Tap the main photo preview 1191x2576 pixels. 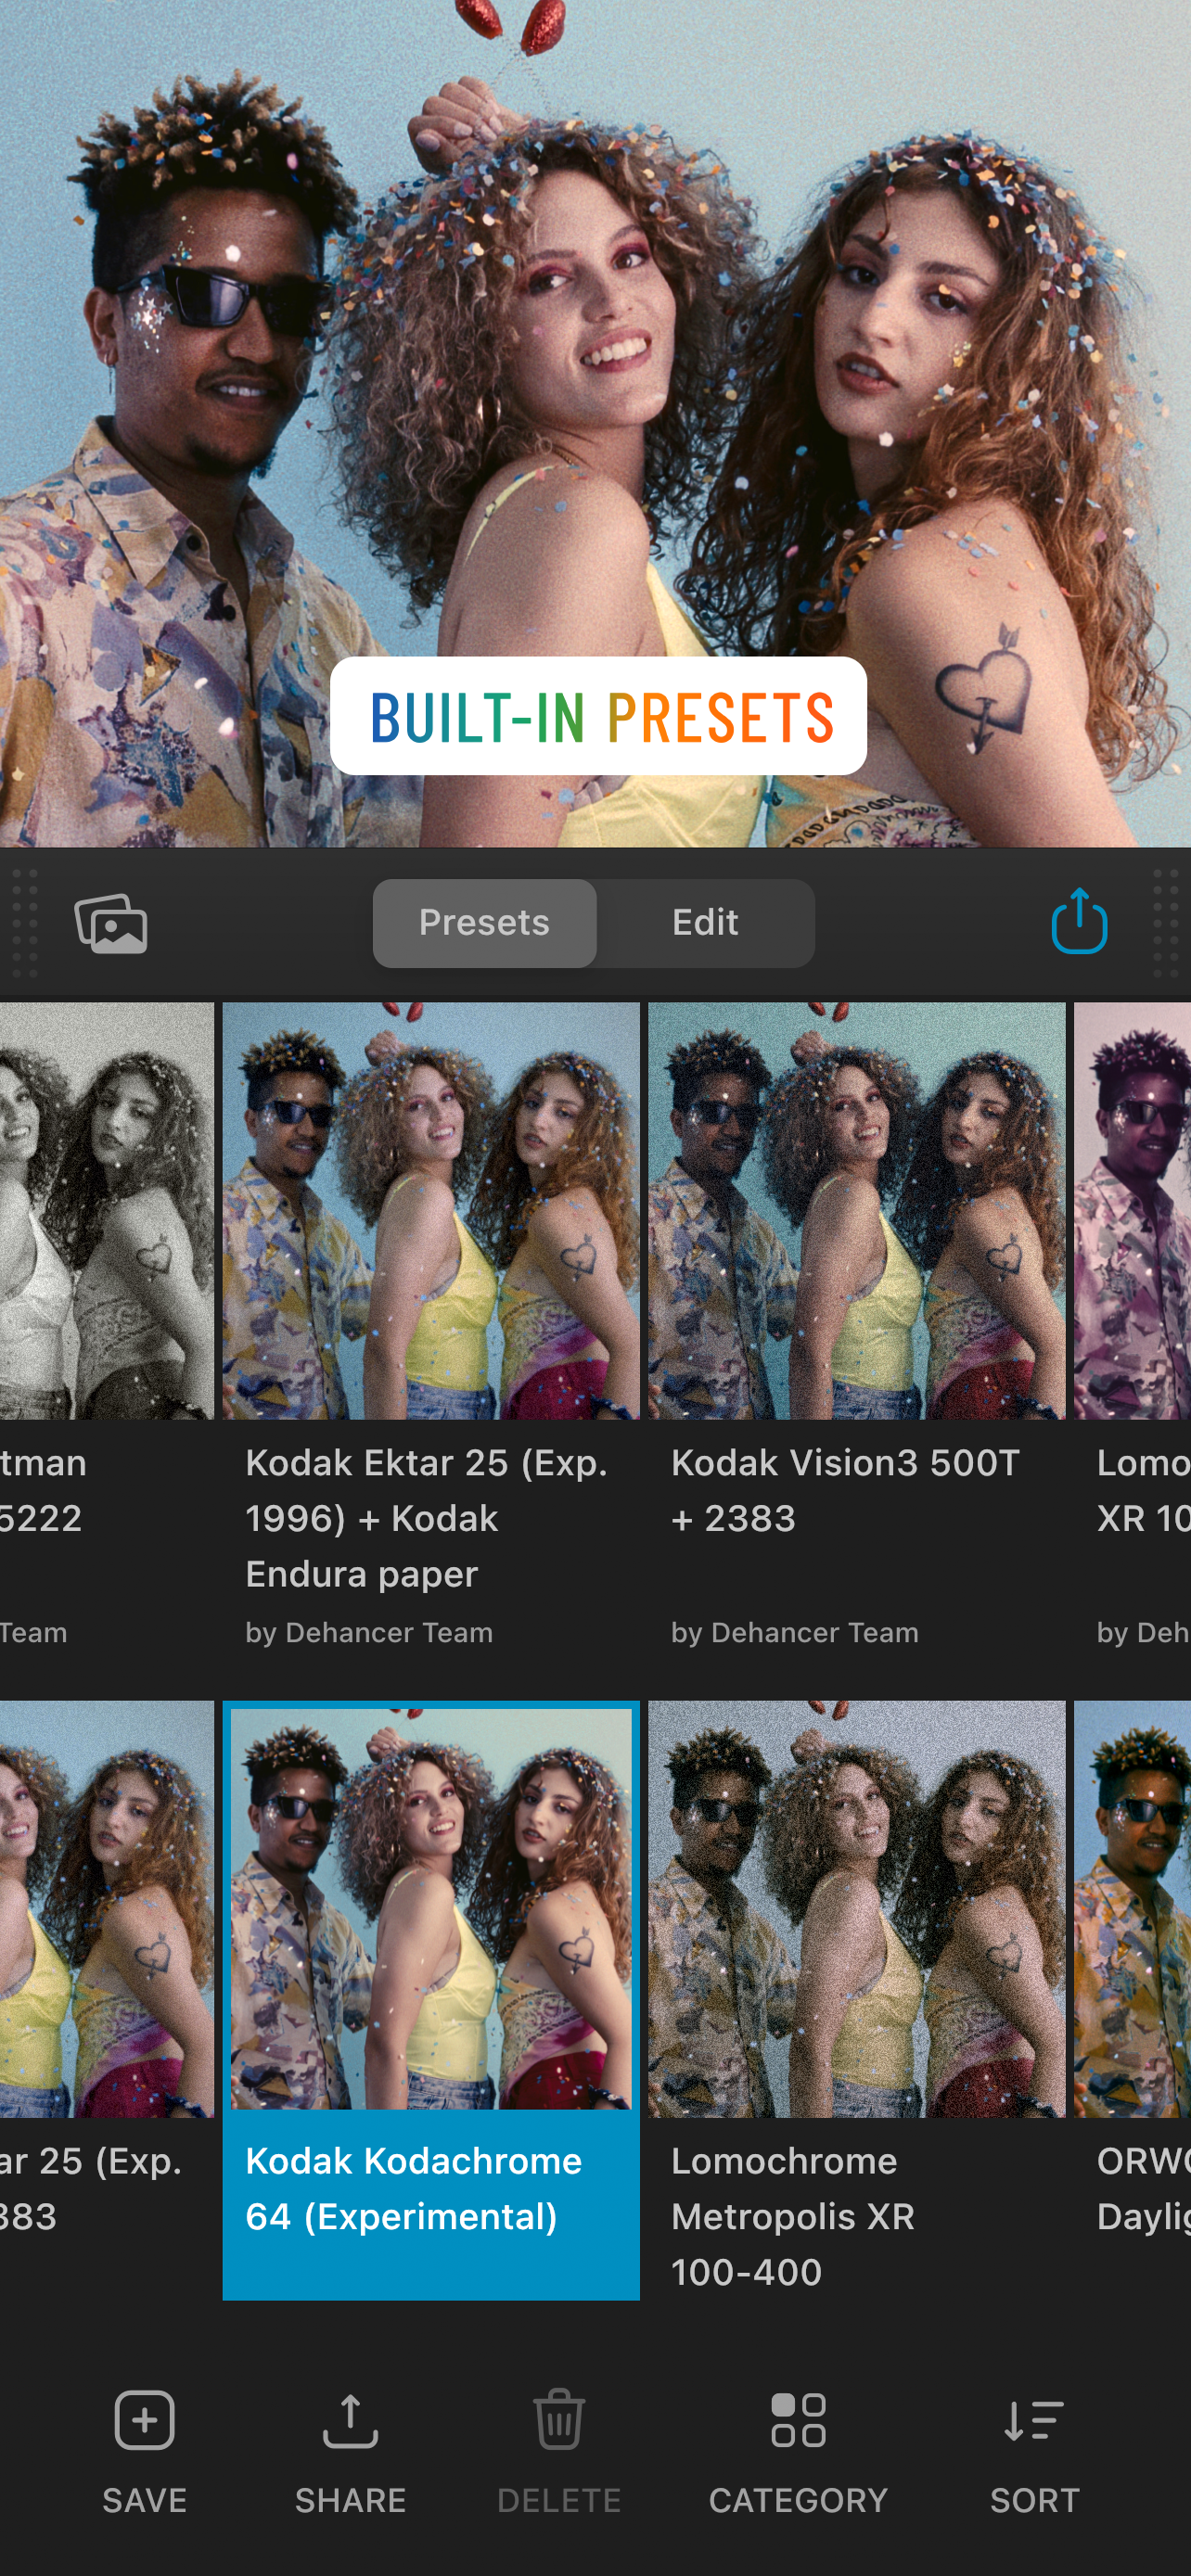pyautogui.click(x=595, y=424)
